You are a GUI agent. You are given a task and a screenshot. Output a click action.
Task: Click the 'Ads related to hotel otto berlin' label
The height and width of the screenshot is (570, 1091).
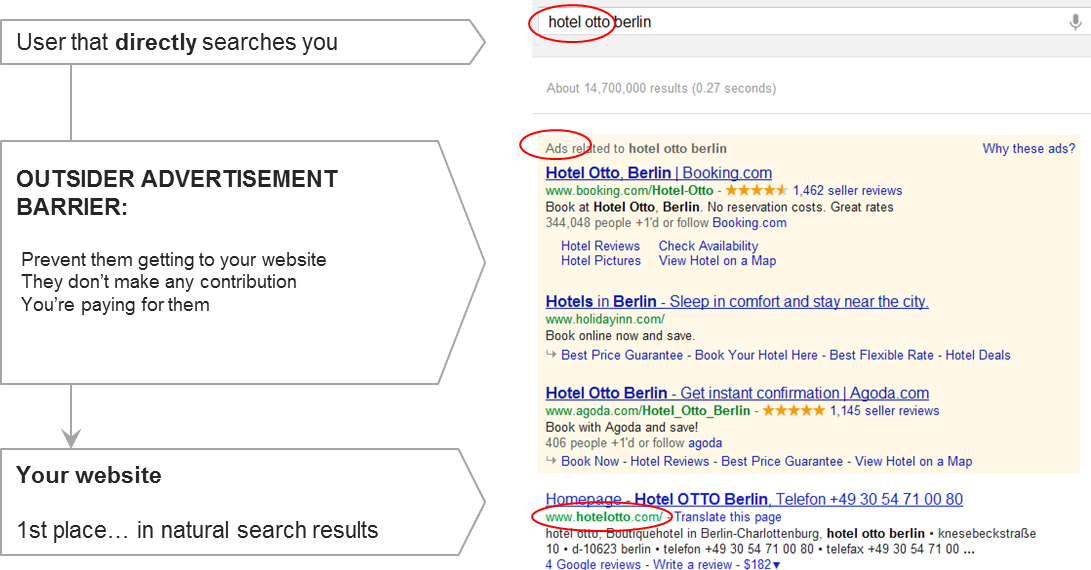coord(636,148)
